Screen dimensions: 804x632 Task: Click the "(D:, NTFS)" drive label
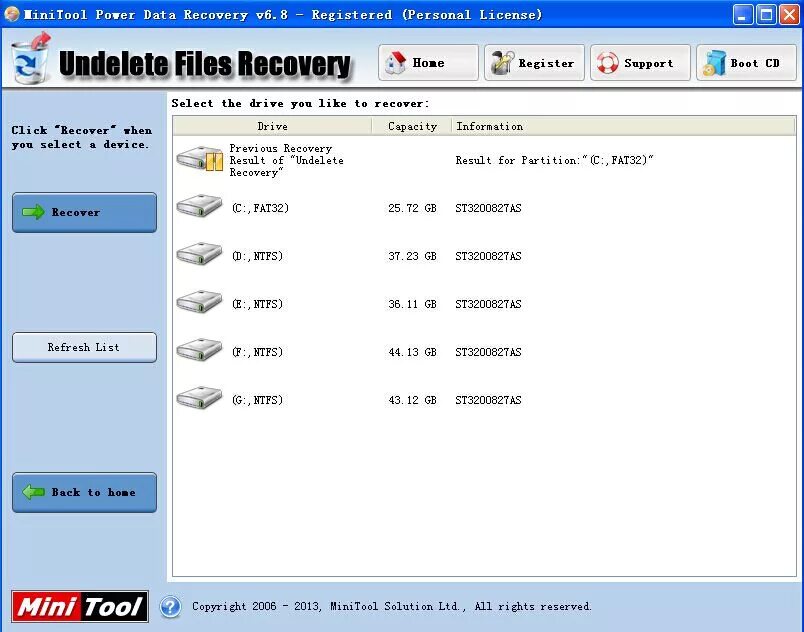(x=257, y=256)
